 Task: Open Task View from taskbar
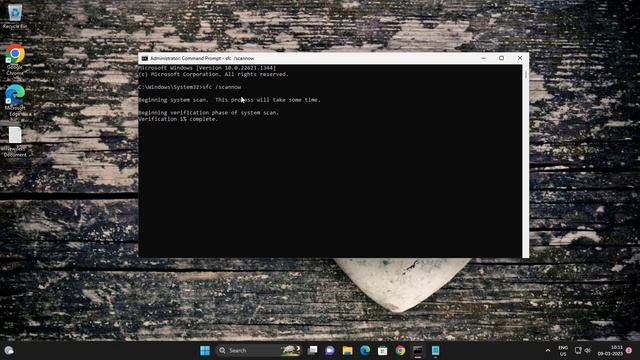click(x=312, y=350)
